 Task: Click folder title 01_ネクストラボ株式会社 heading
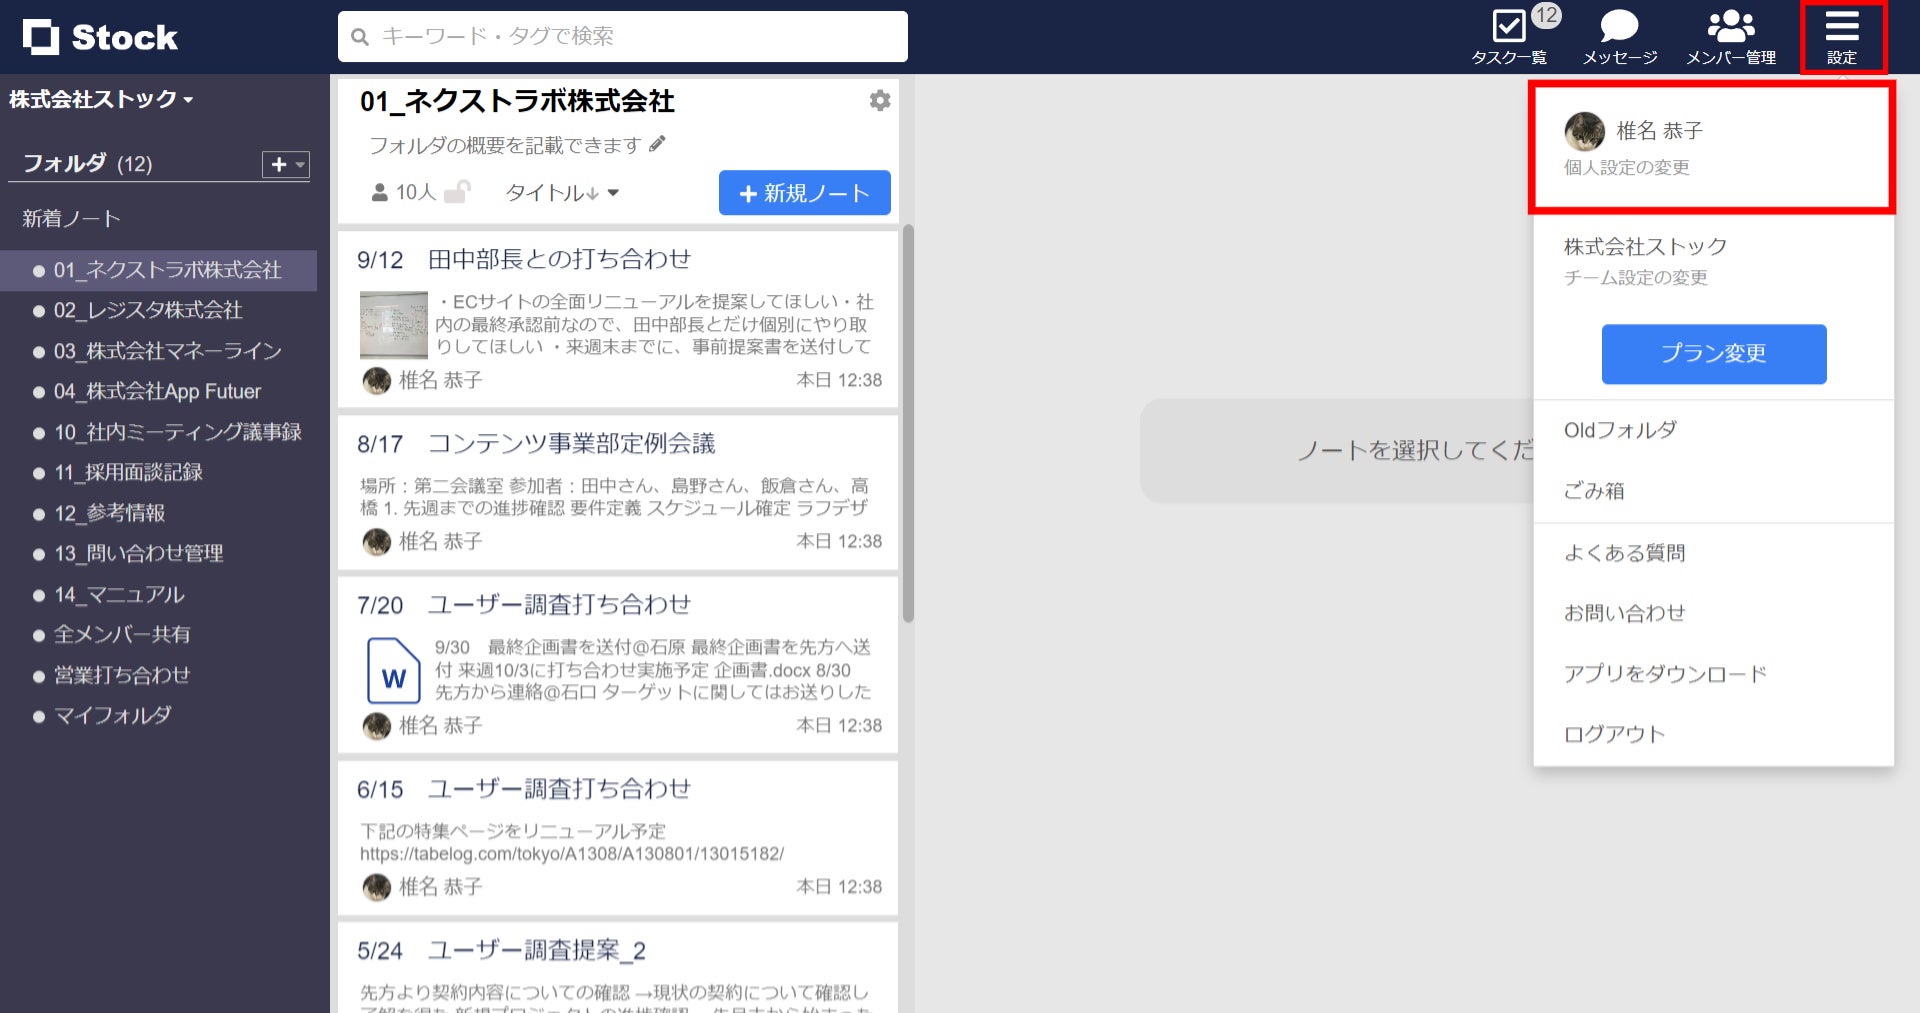coord(517,101)
